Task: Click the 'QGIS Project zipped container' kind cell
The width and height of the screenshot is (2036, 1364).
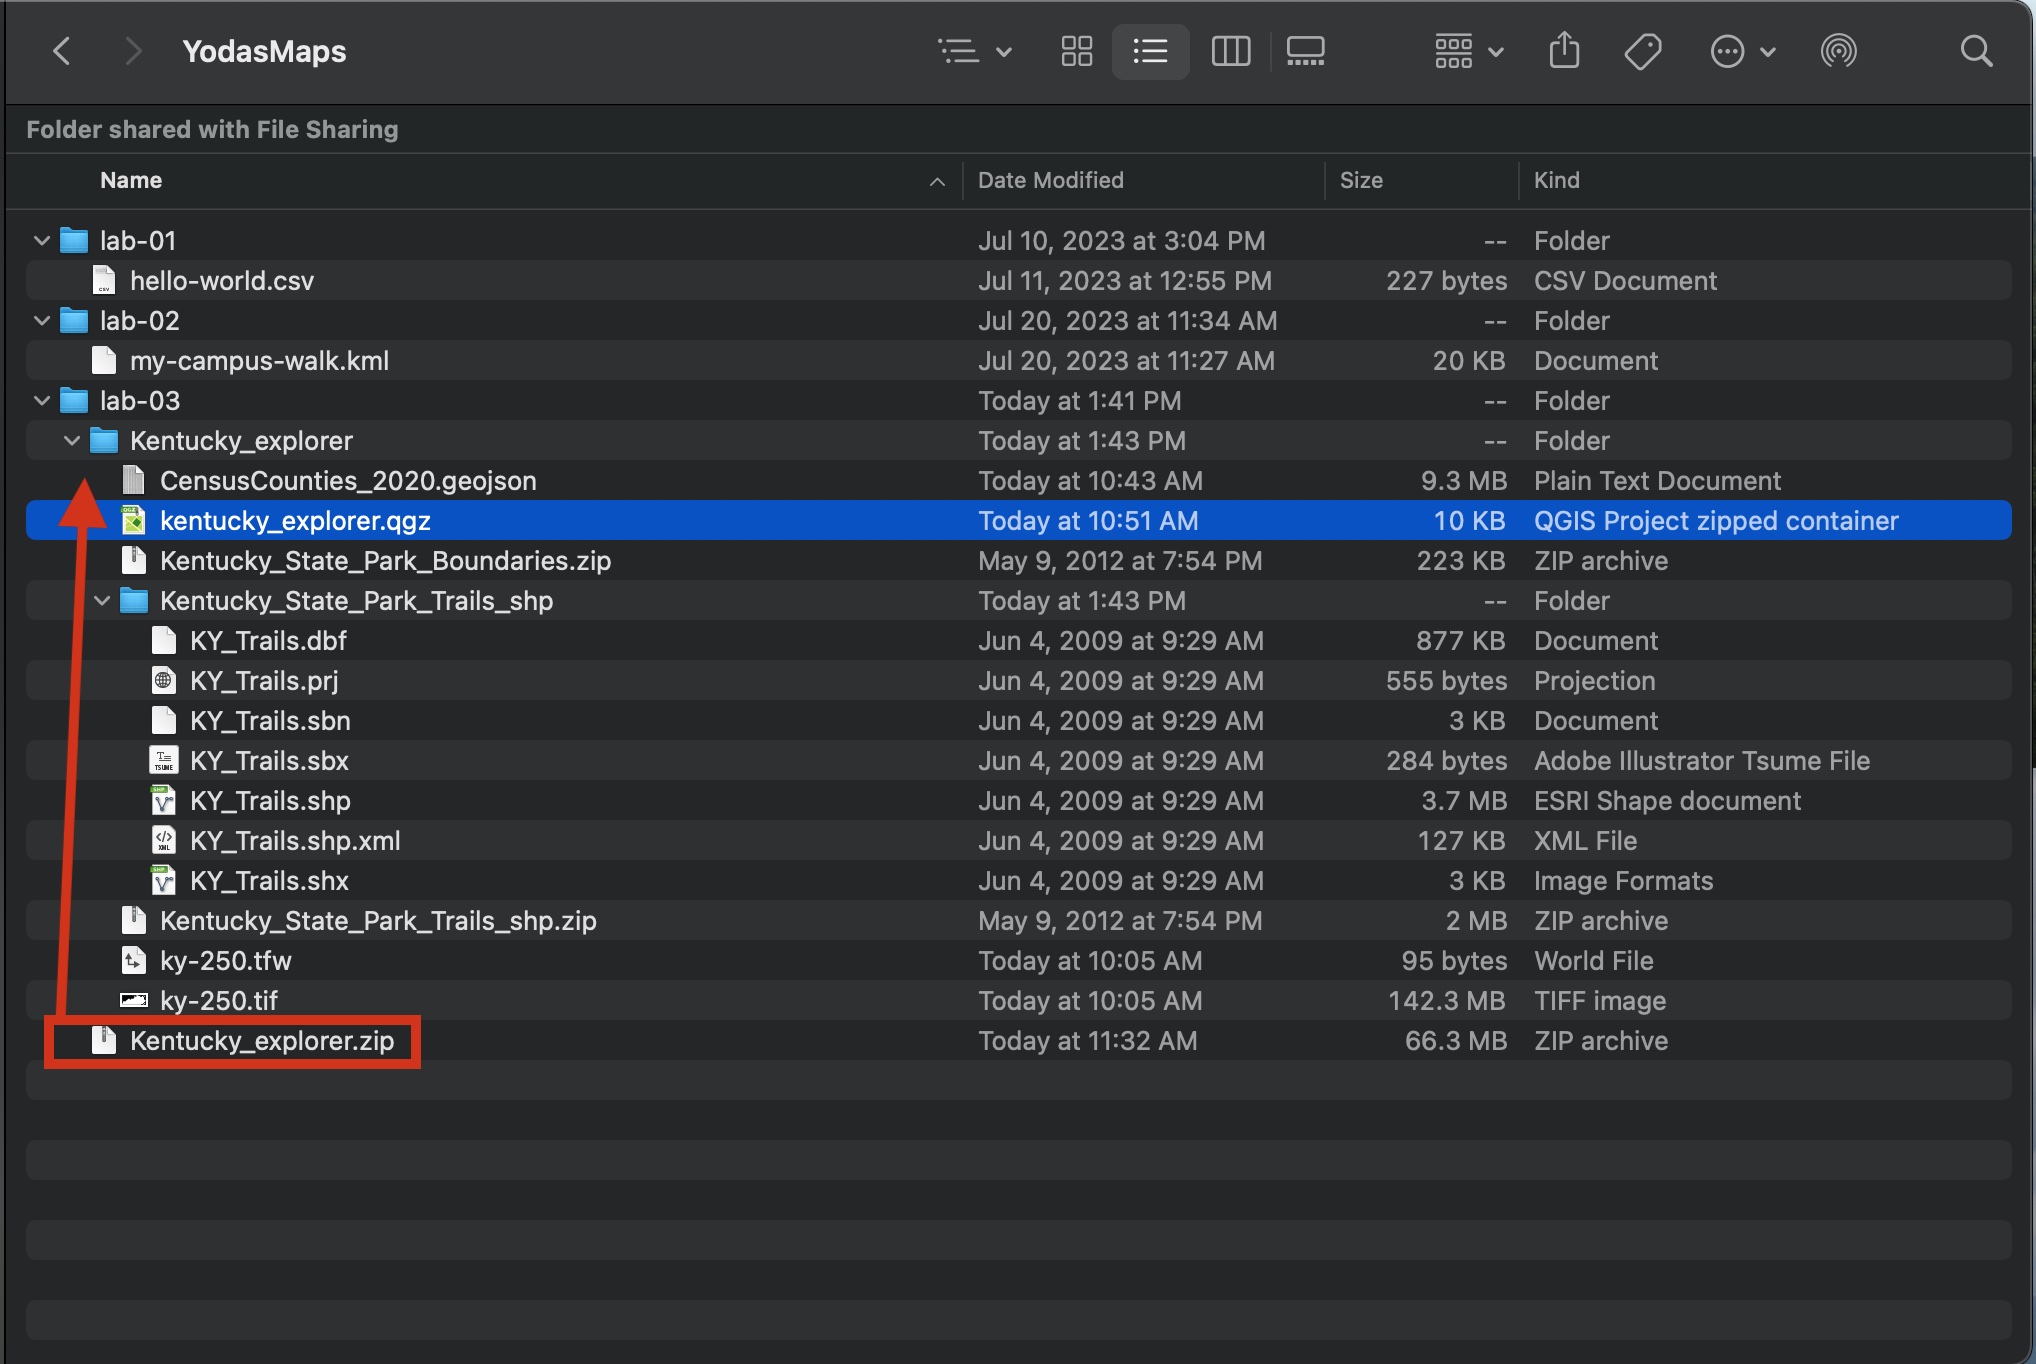Action: coord(1716,521)
